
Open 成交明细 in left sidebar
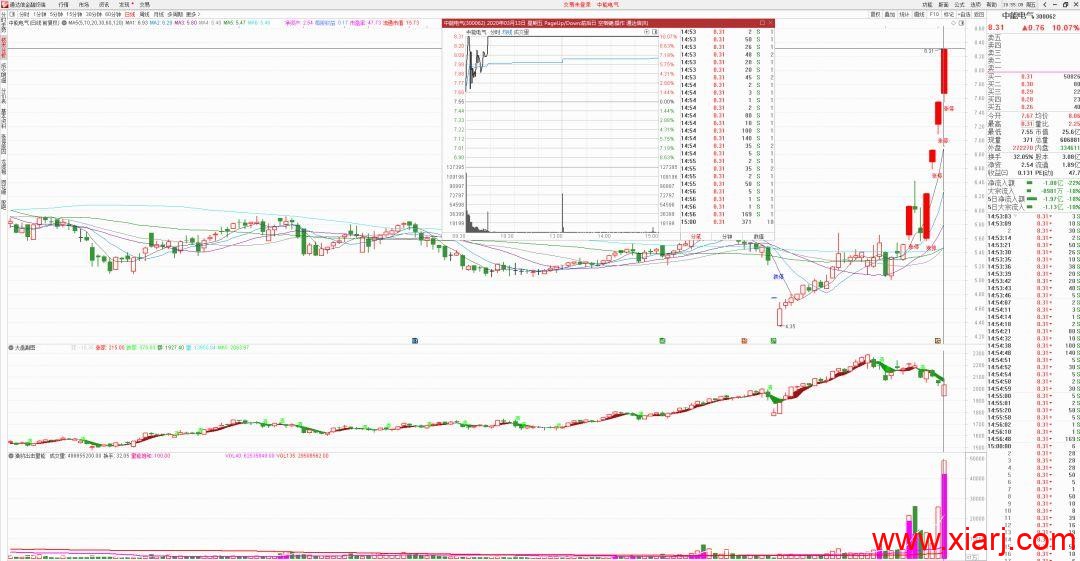(x=3, y=73)
